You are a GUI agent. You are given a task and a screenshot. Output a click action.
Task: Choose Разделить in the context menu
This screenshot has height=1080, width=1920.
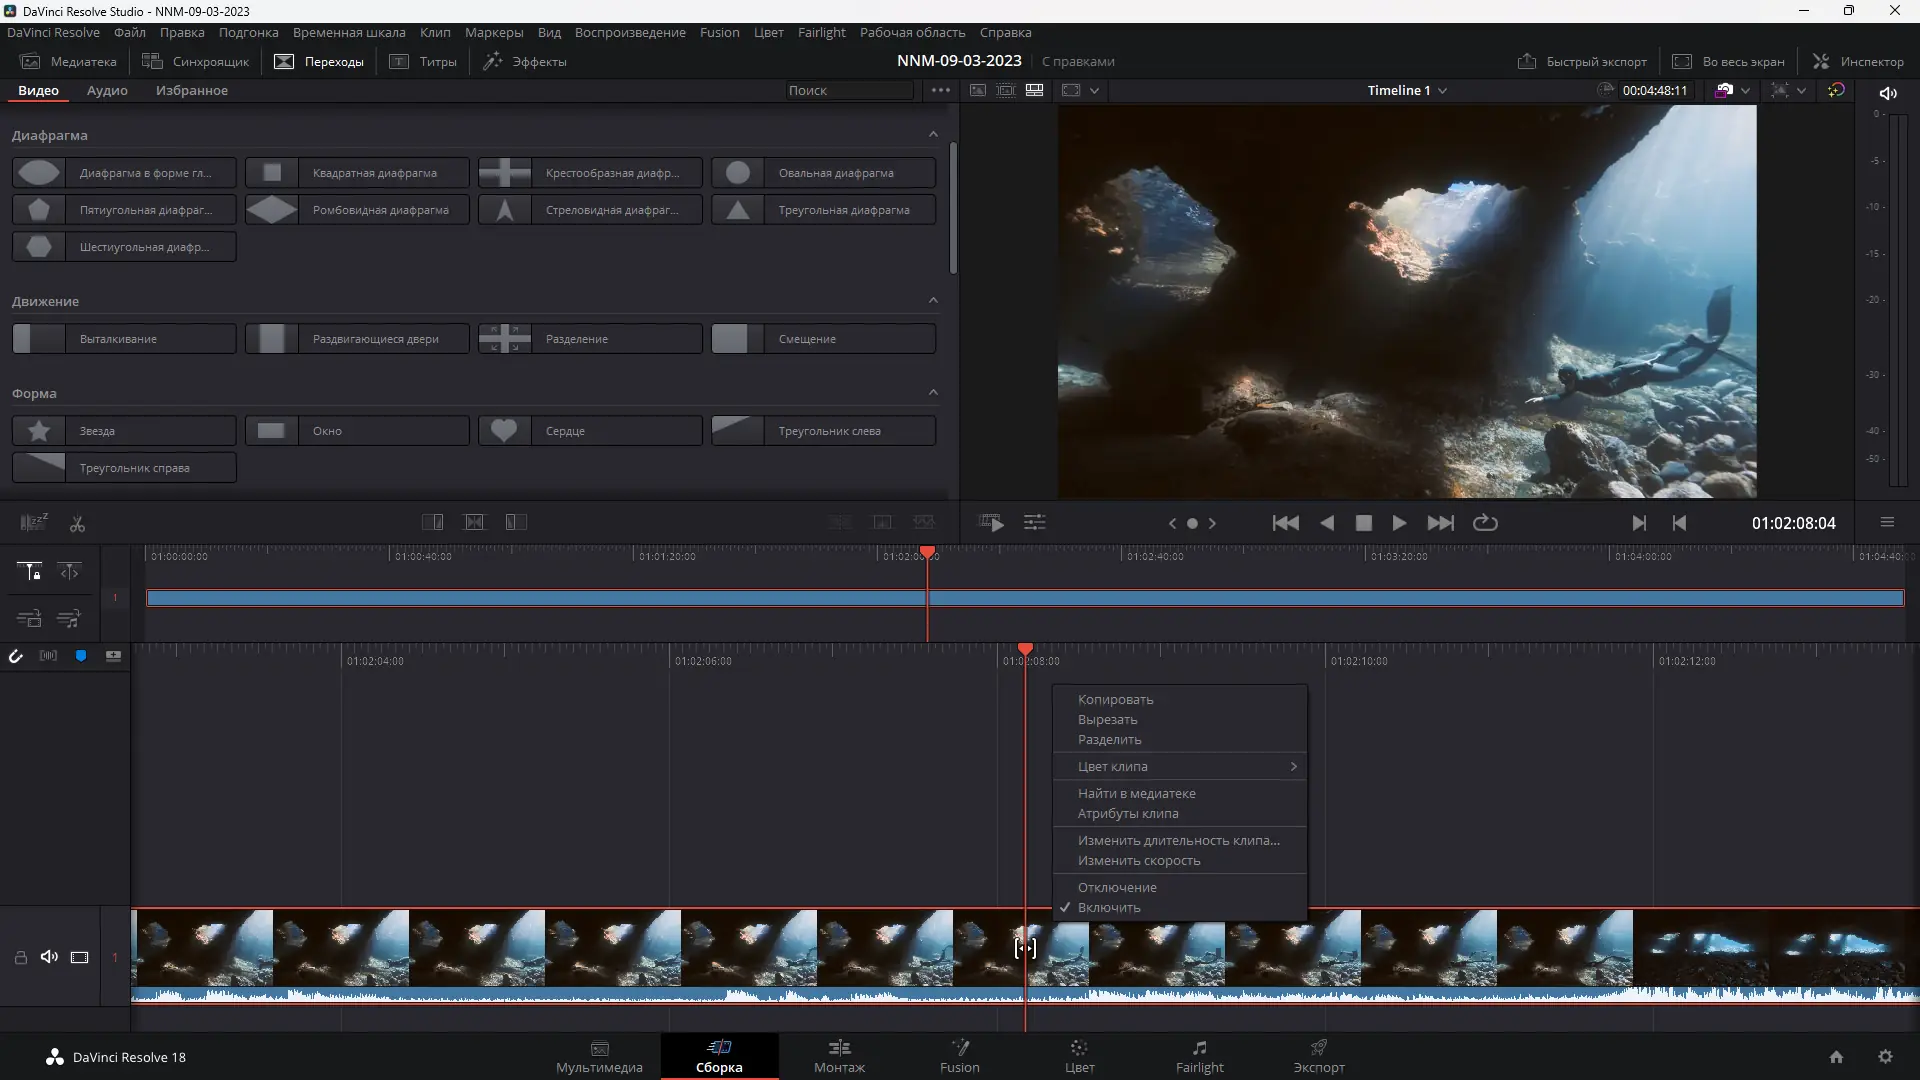coord(1108,740)
